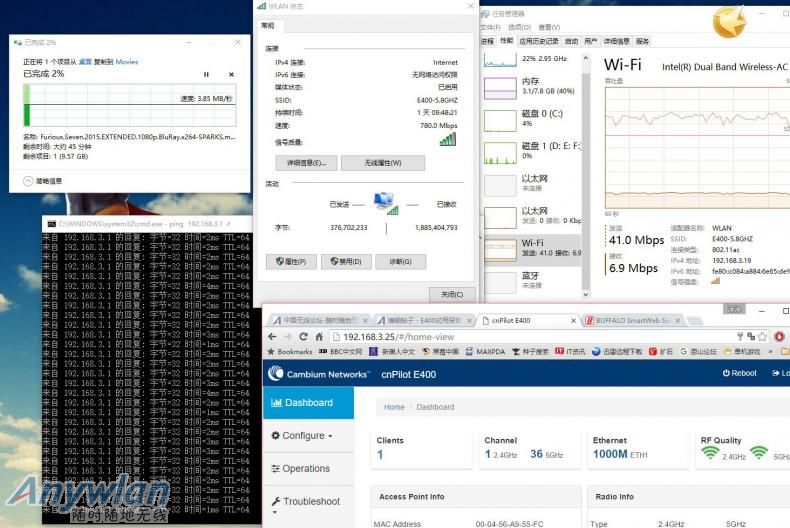
Task: Click 属性(P) button in WLAN status
Action: click(x=291, y=261)
